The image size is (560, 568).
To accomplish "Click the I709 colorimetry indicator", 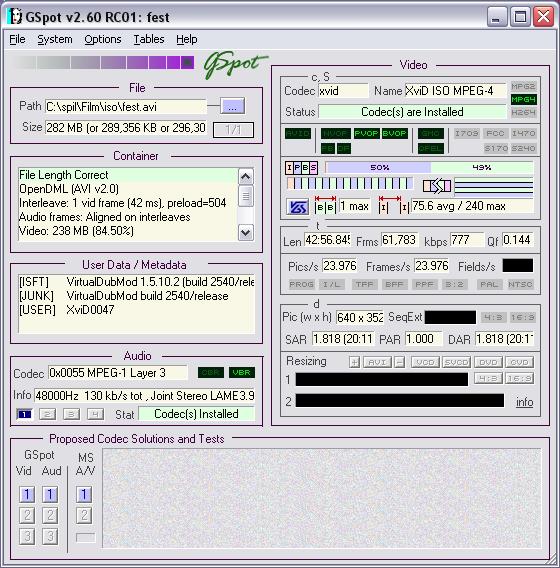I will (467, 133).
